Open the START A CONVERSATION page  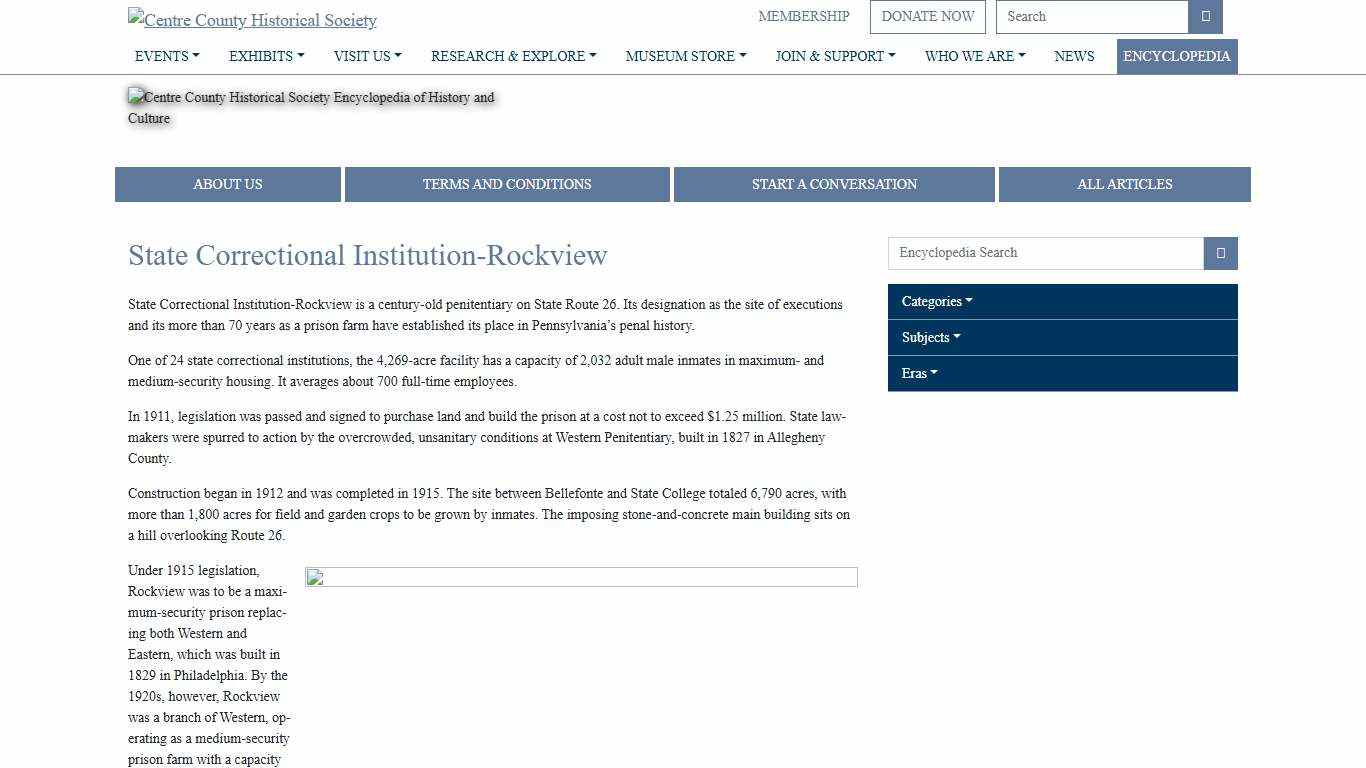[x=834, y=184]
